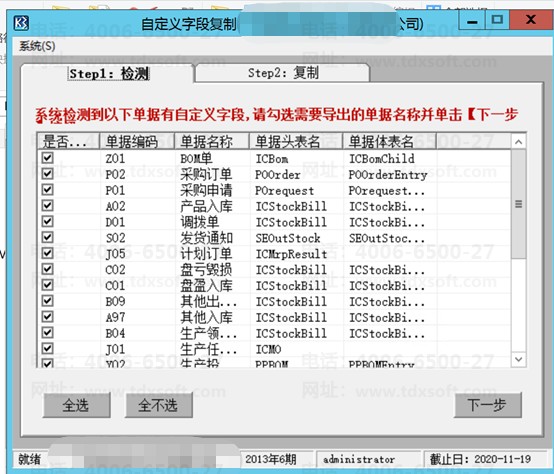Sort by the 单据编码 column header
This screenshot has width=554, height=474.
pos(137,142)
